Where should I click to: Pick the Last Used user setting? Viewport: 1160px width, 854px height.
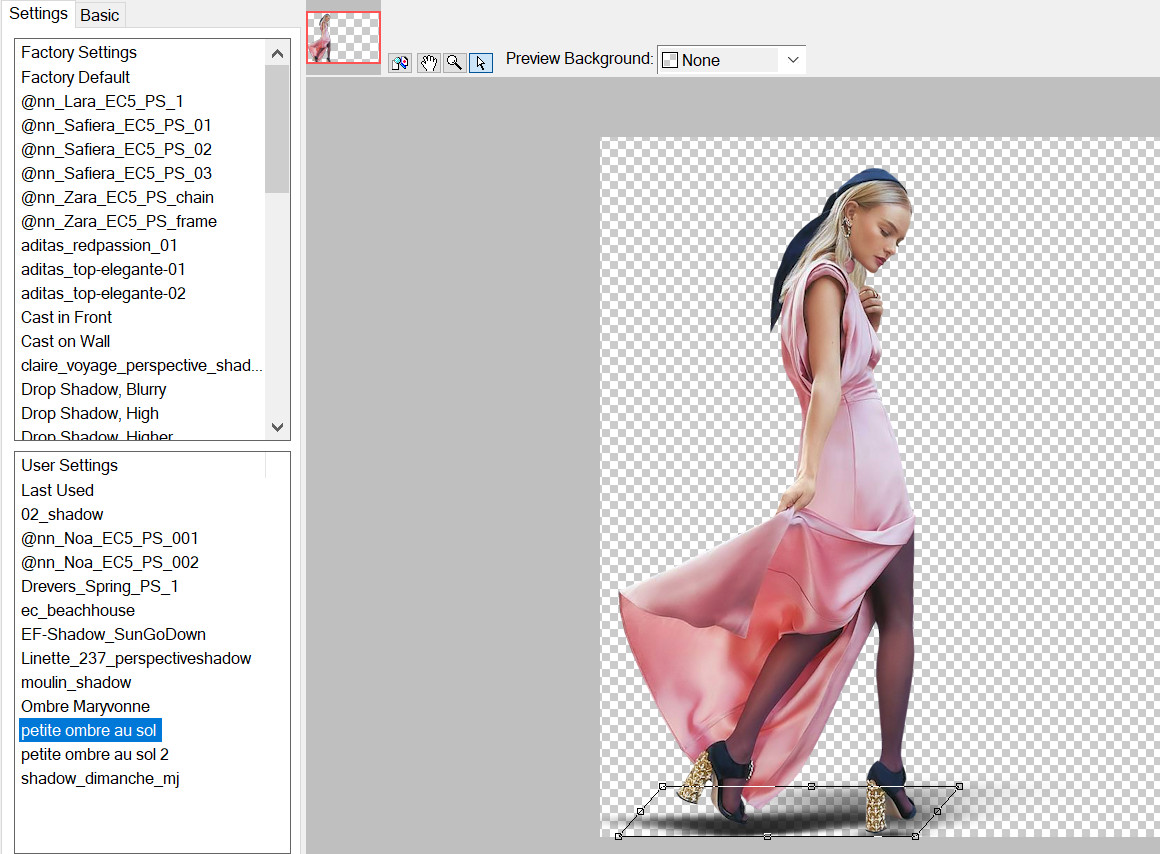pyautogui.click(x=57, y=490)
